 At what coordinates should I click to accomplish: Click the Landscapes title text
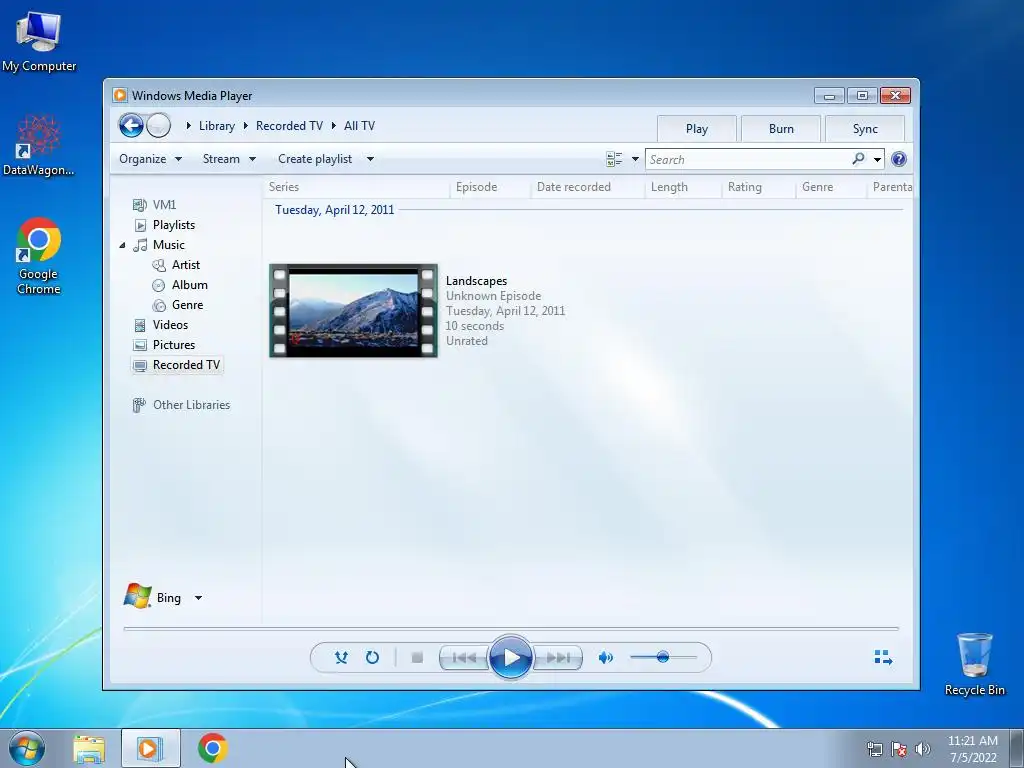tap(476, 281)
